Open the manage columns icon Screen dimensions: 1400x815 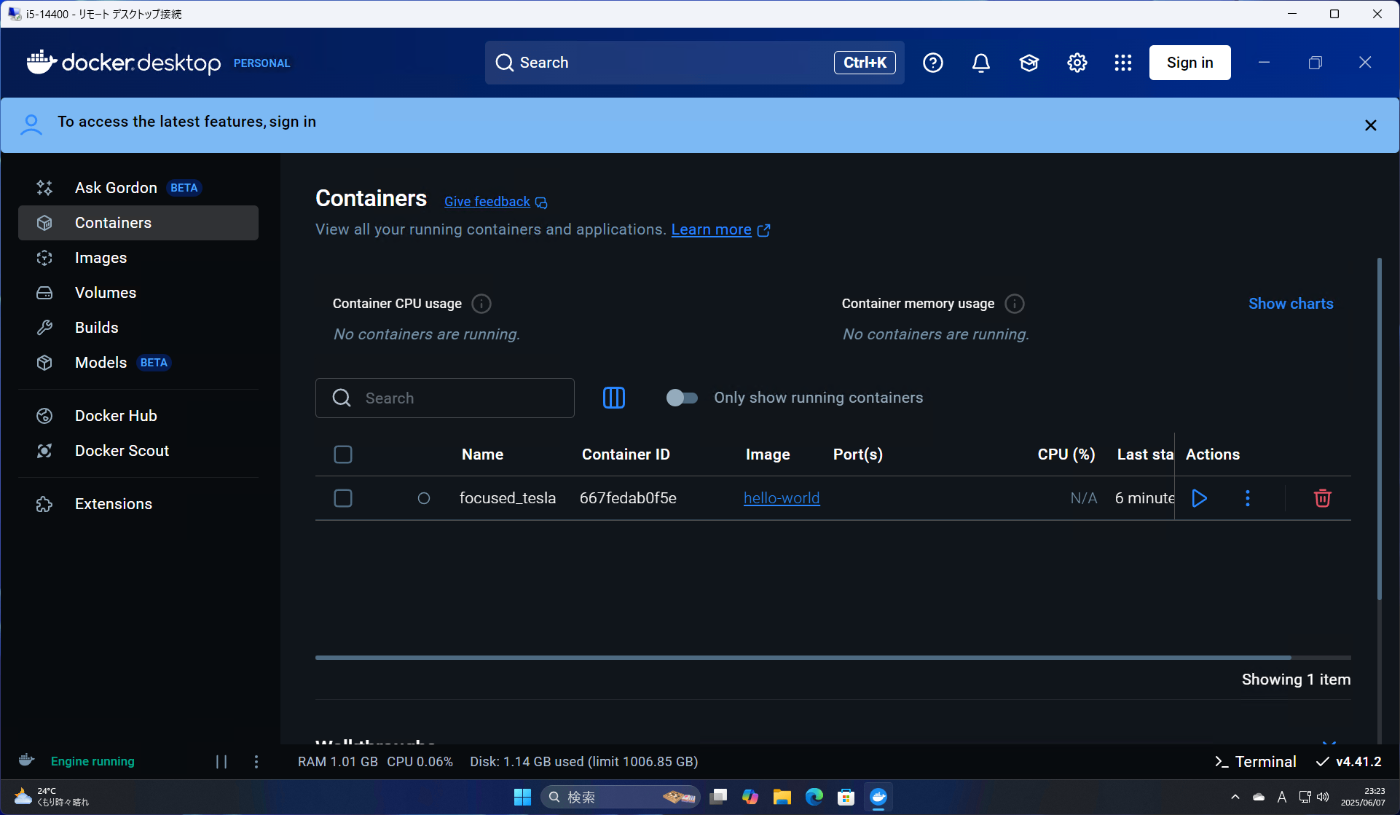coord(614,398)
